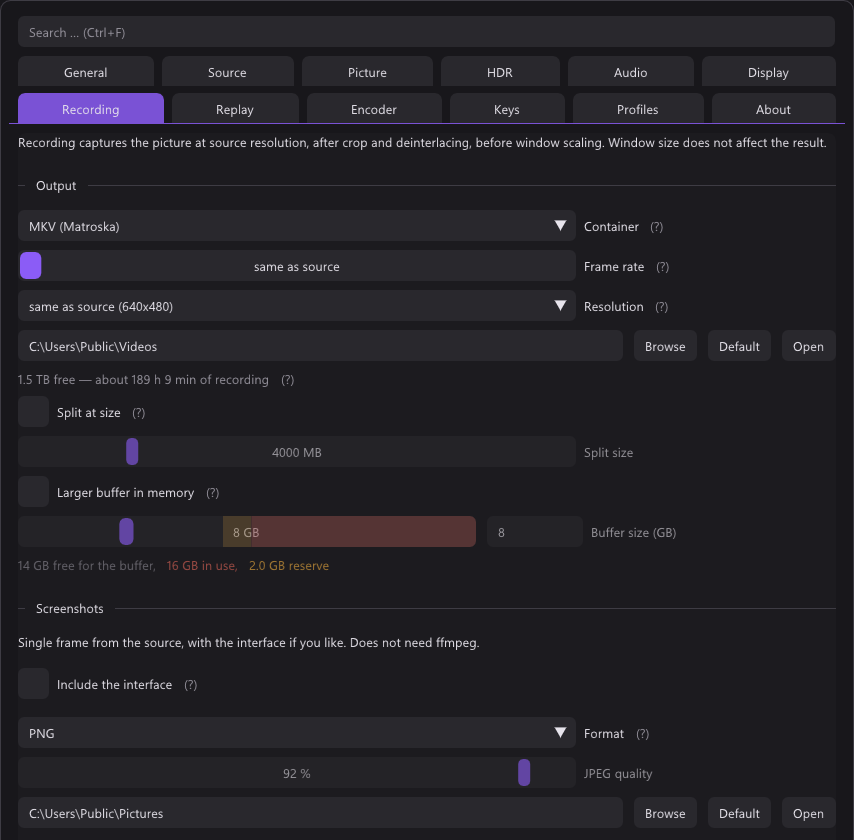854x840 pixels.
Task: Open the Replay tab
Action: tap(235, 108)
